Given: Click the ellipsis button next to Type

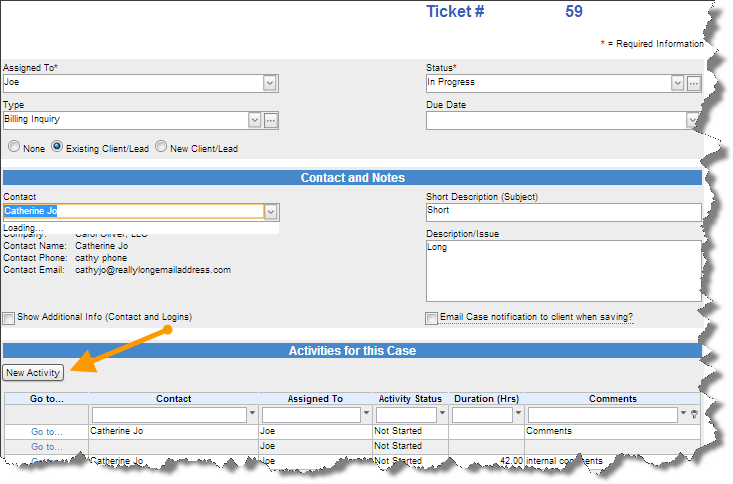Looking at the screenshot, I should 270,121.
